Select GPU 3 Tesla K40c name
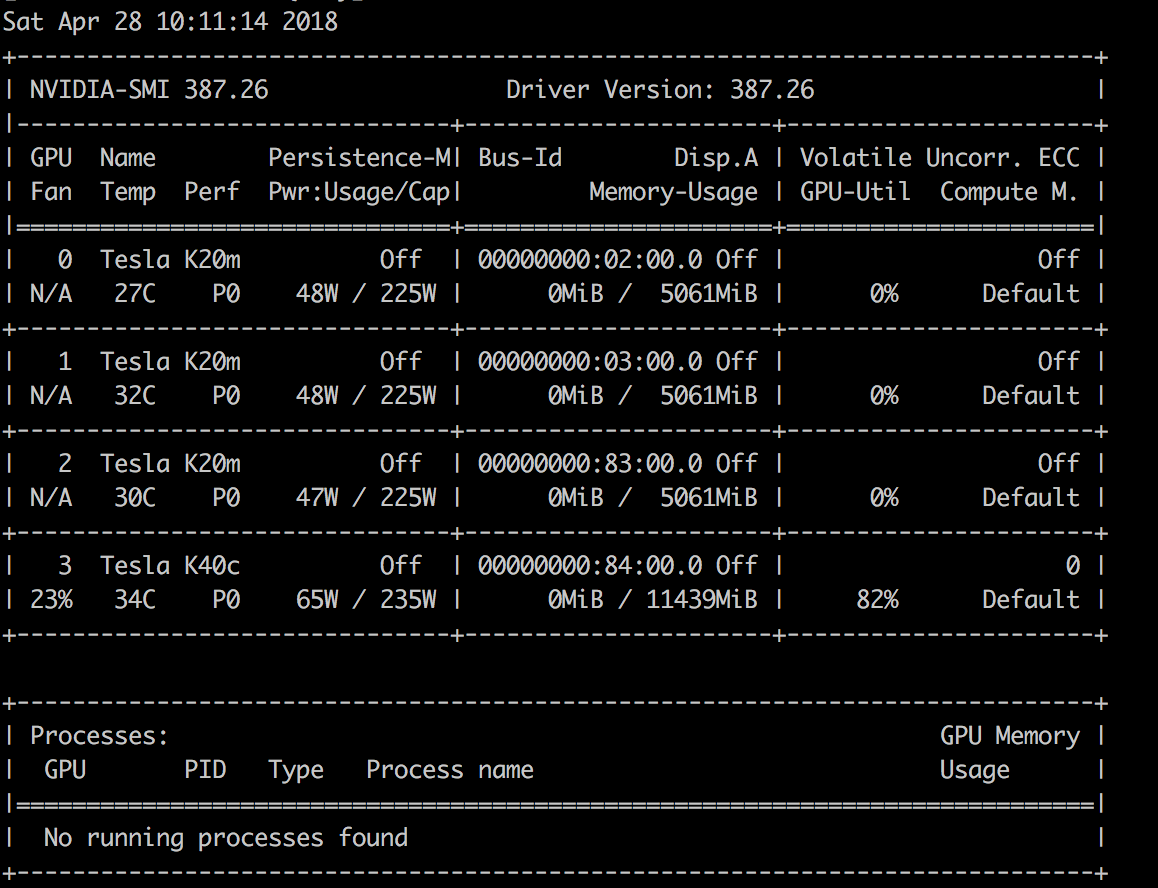 (x=171, y=565)
